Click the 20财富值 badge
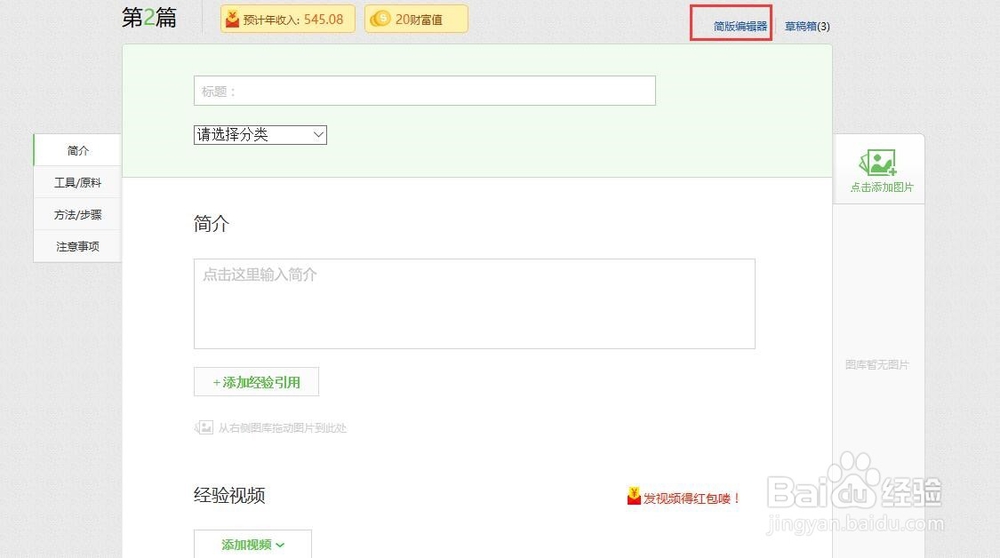The height and width of the screenshot is (558, 1000). tap(416, 19)
